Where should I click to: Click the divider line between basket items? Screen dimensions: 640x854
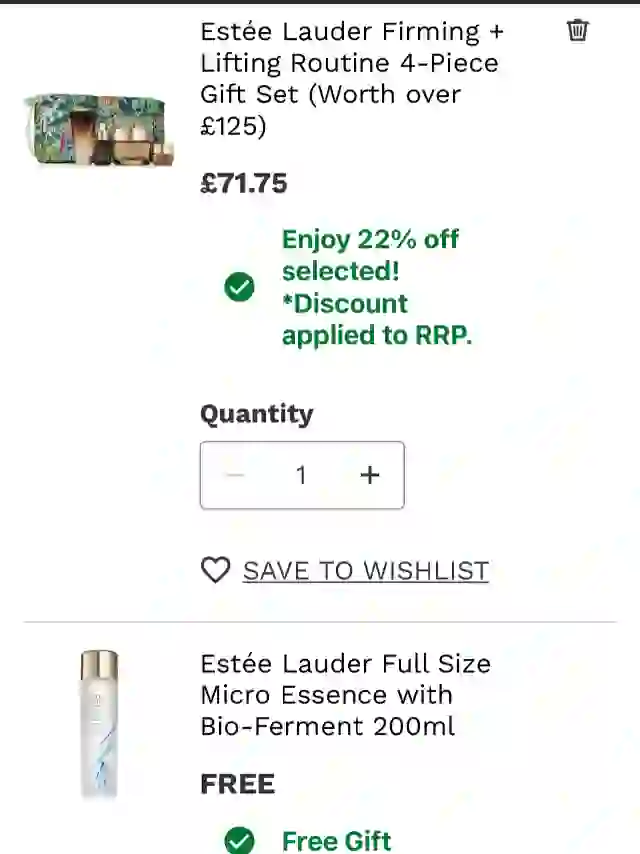[x=320, y=621]
